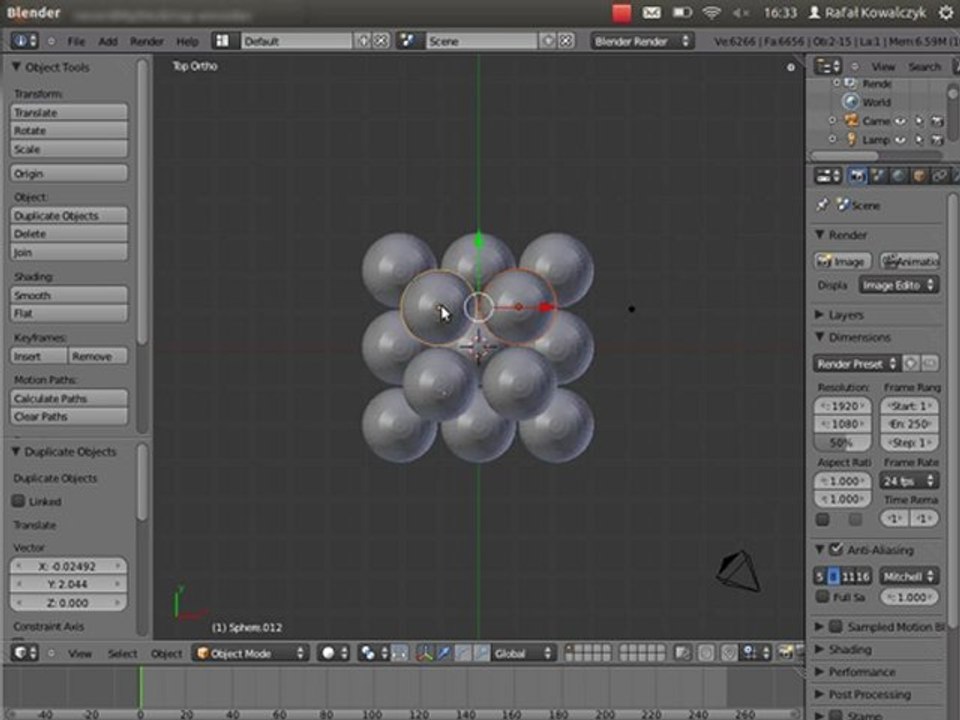Select the scale manipulator icon
The height and width of the screenshot is (720, 960).
tap(482, 653)
